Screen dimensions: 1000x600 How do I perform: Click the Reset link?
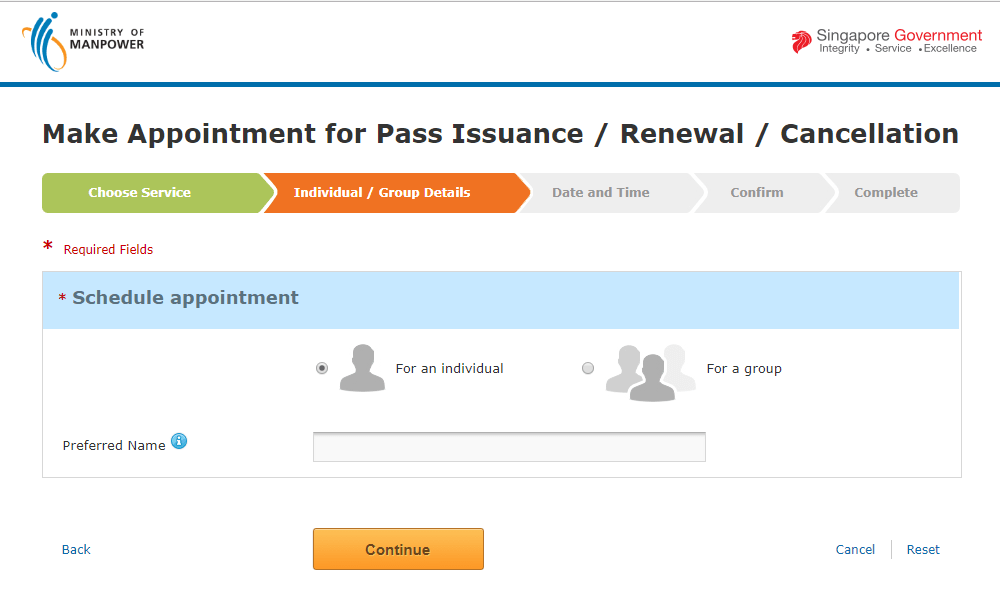click(x=923, y=549)
